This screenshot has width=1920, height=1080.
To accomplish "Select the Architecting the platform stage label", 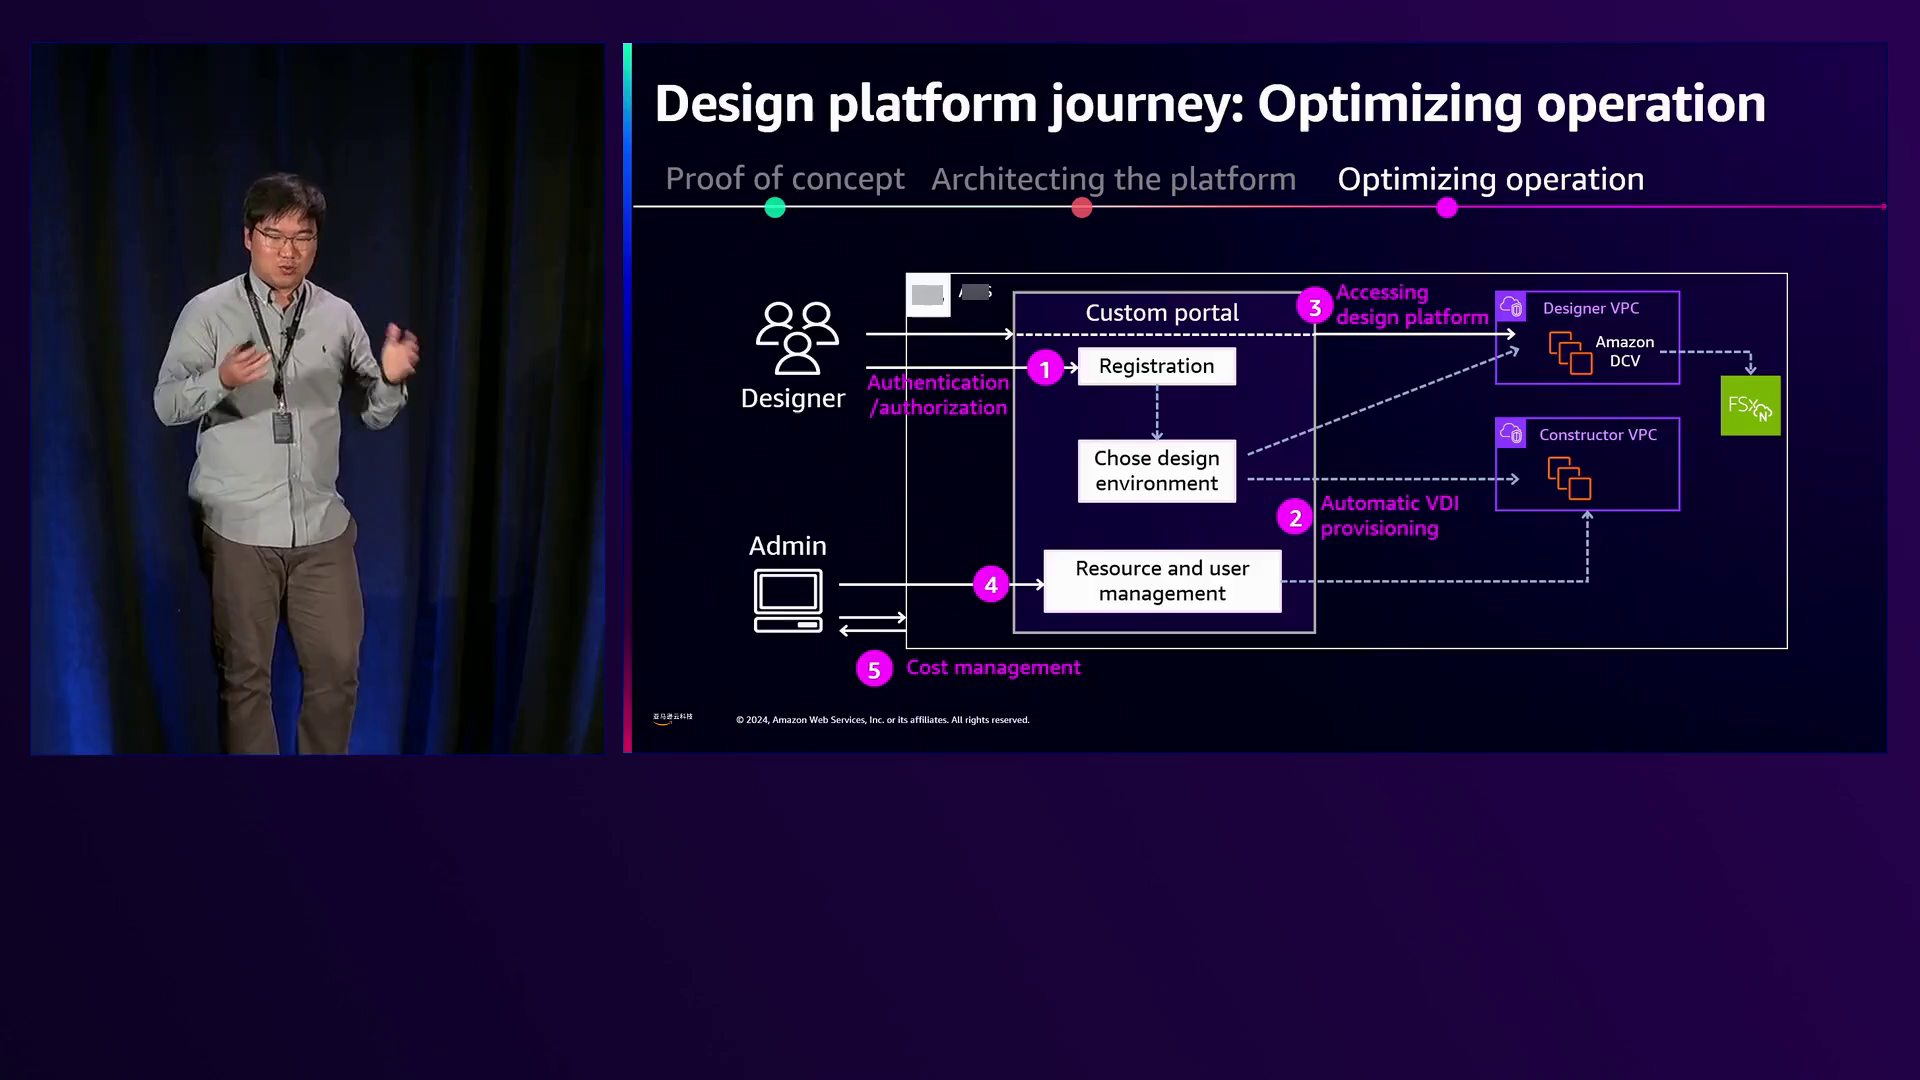I will tap(1113, 179).
